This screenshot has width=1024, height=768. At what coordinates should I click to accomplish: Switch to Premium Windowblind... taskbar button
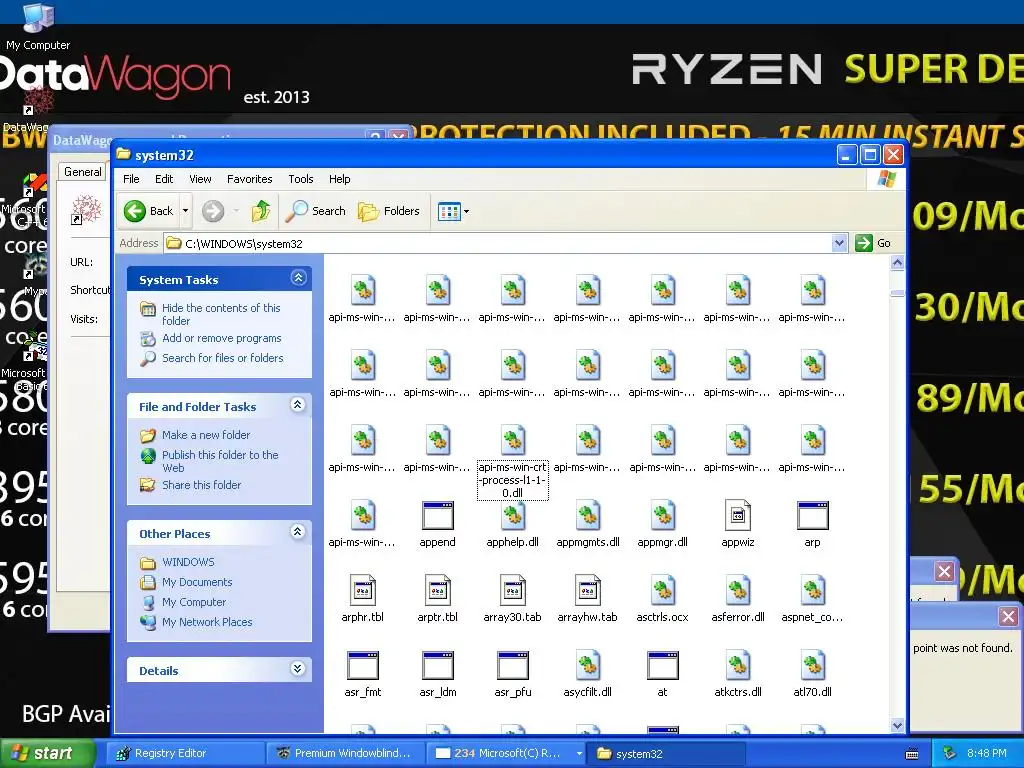(x=345, y=753)
